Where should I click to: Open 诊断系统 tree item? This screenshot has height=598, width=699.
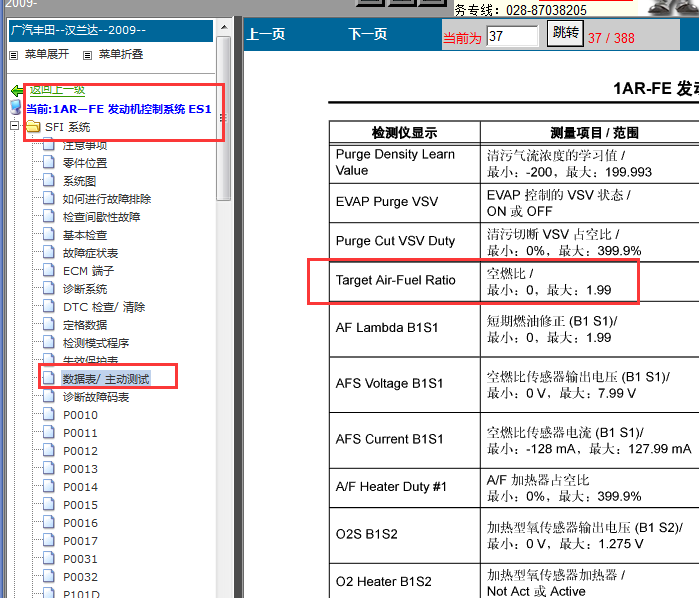pyautogui.click(x=85, y=289)
